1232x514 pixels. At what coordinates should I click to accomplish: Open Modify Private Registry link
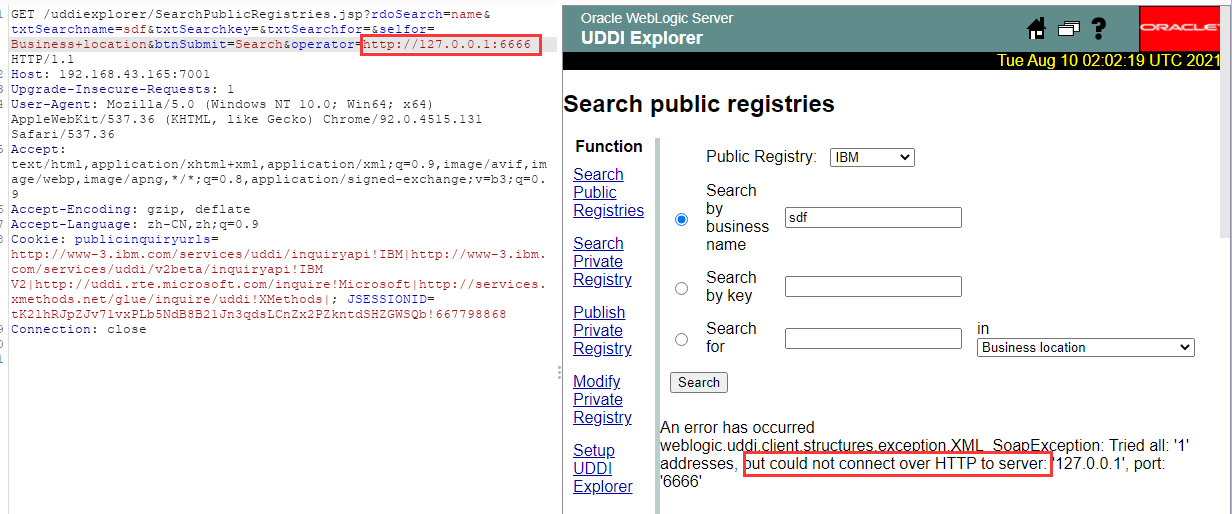[x=602, y=399]
